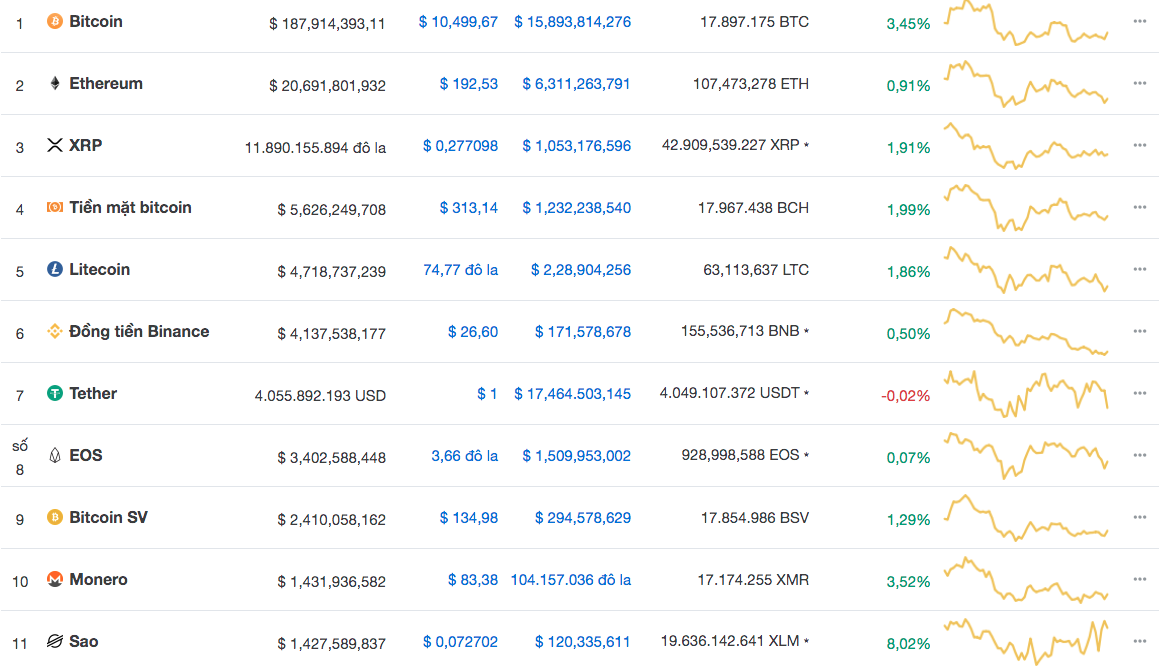
Task: Open the Bitcoin SV name link
Action: pos(109,518)
